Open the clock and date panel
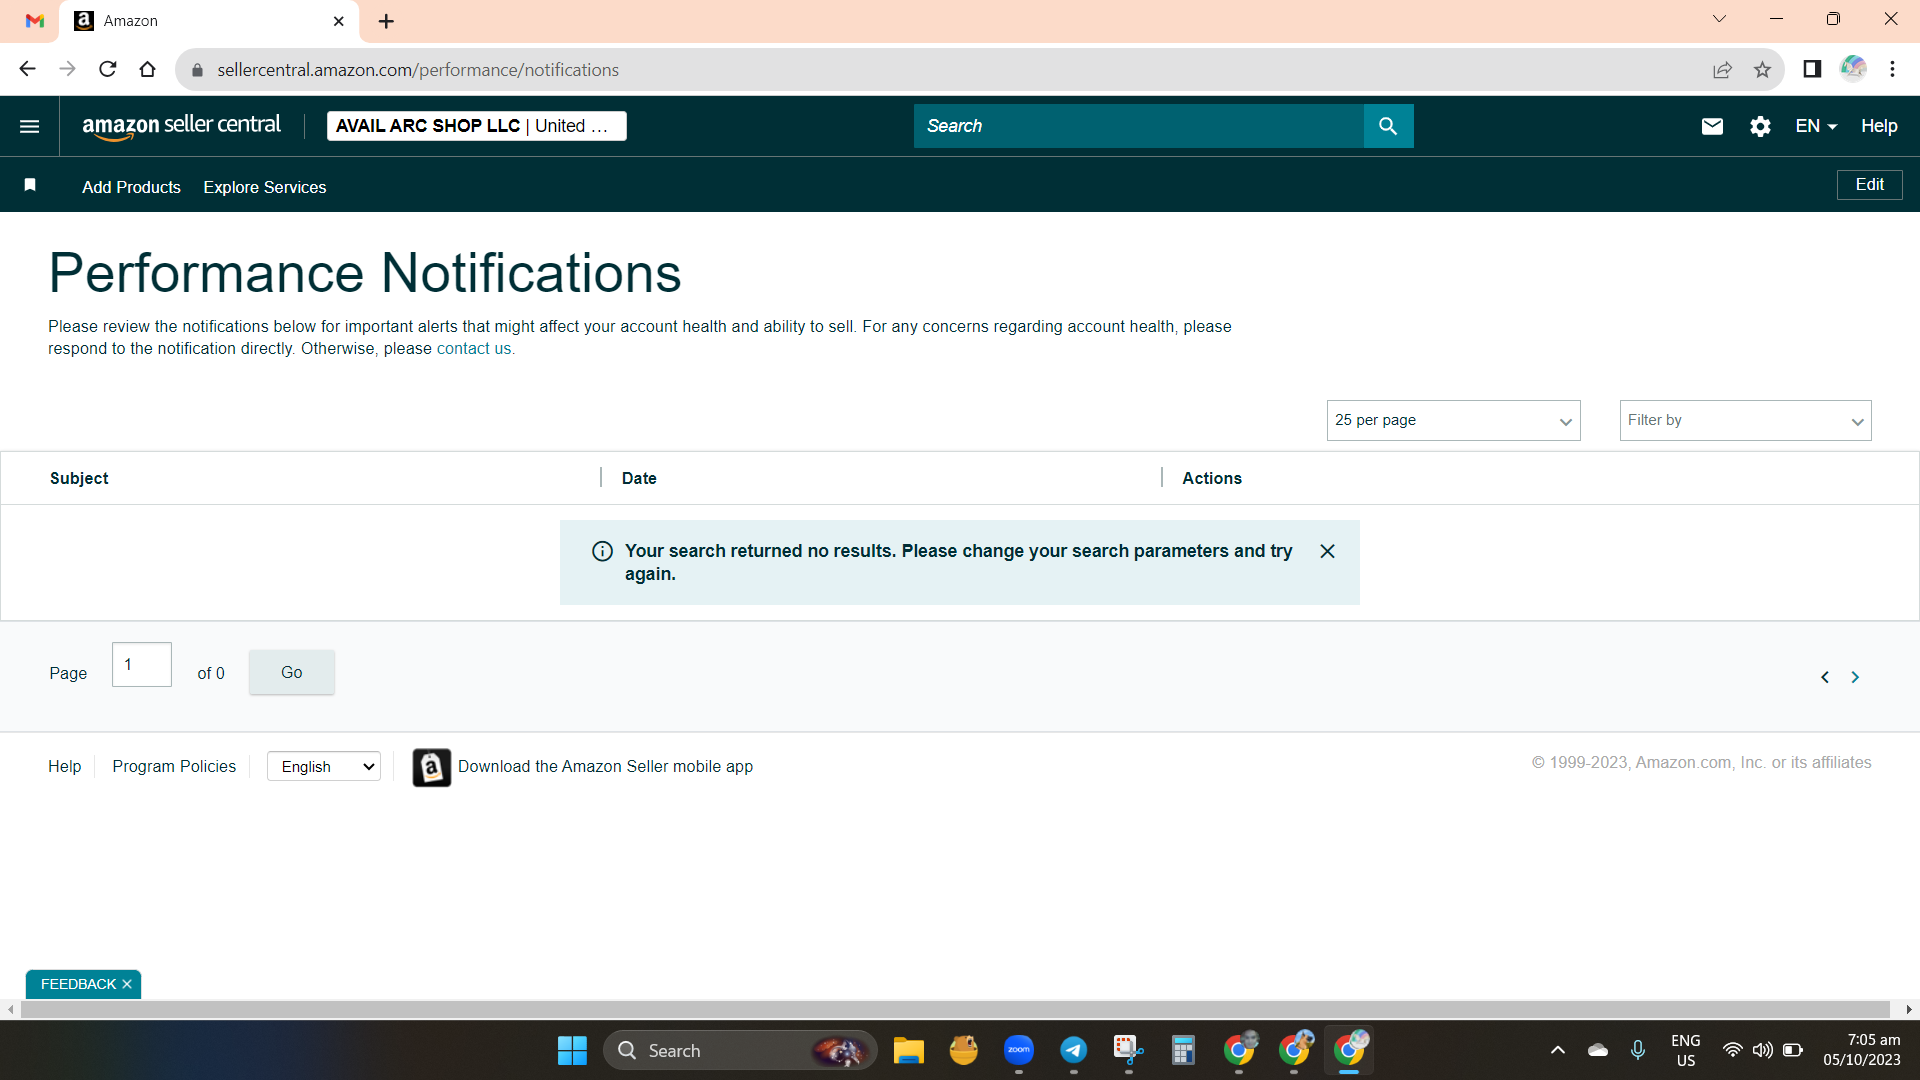 click(x=1862, y=1050)
